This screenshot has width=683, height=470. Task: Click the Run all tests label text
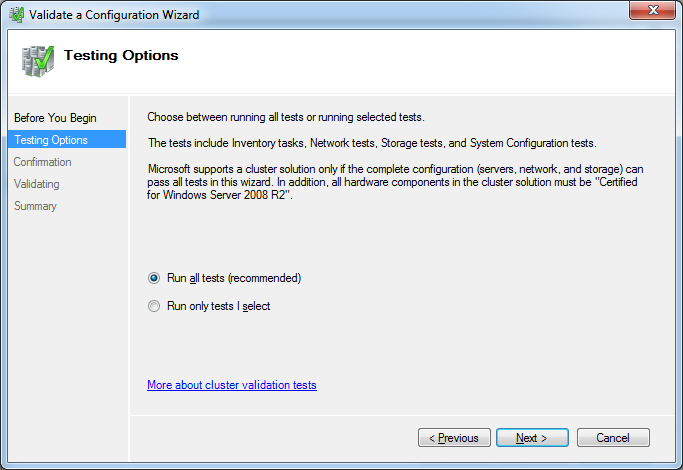234,278
